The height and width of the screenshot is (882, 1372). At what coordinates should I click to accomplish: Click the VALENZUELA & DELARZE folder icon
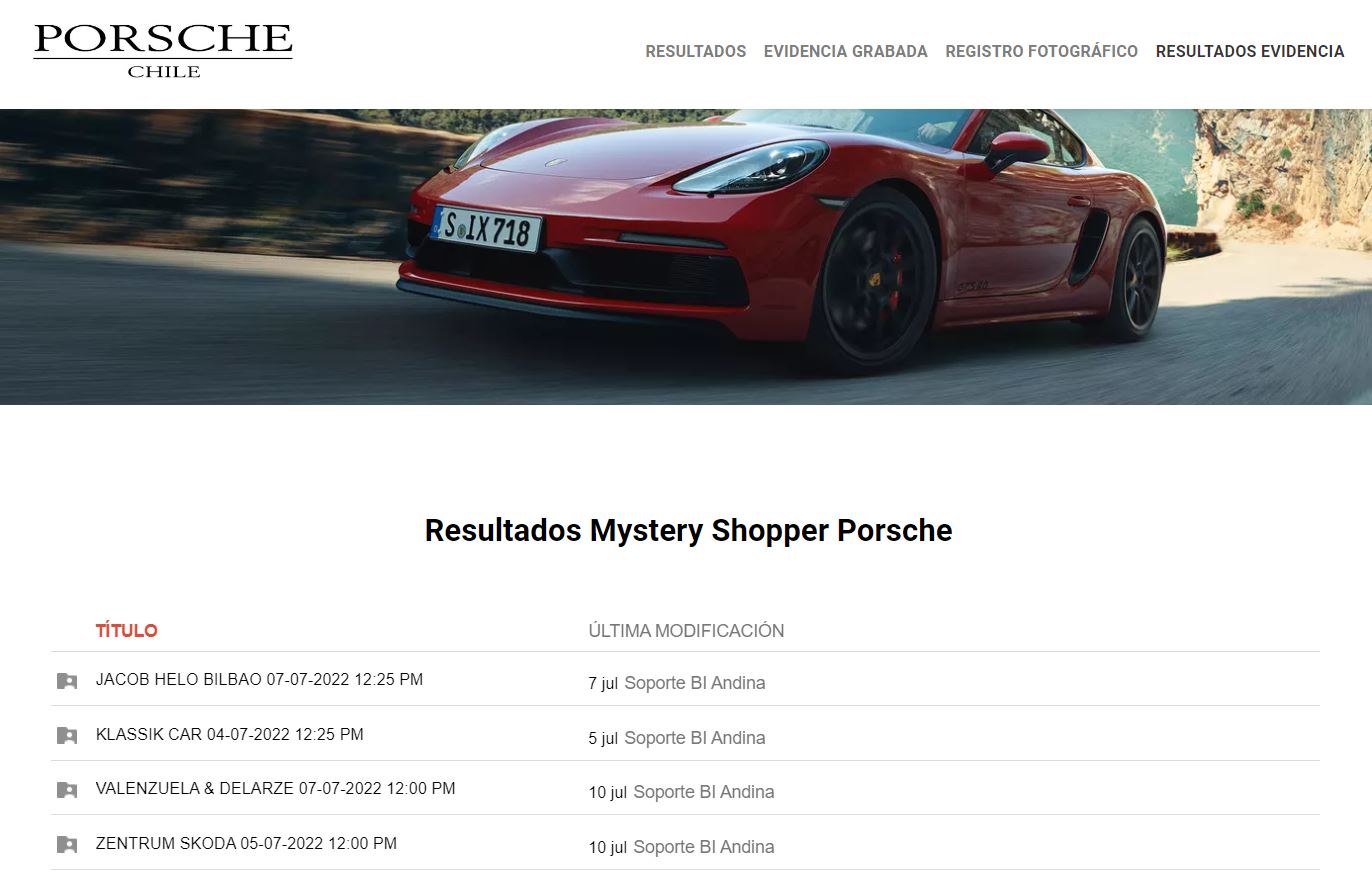pyautogui.click(x=67, y=790)
